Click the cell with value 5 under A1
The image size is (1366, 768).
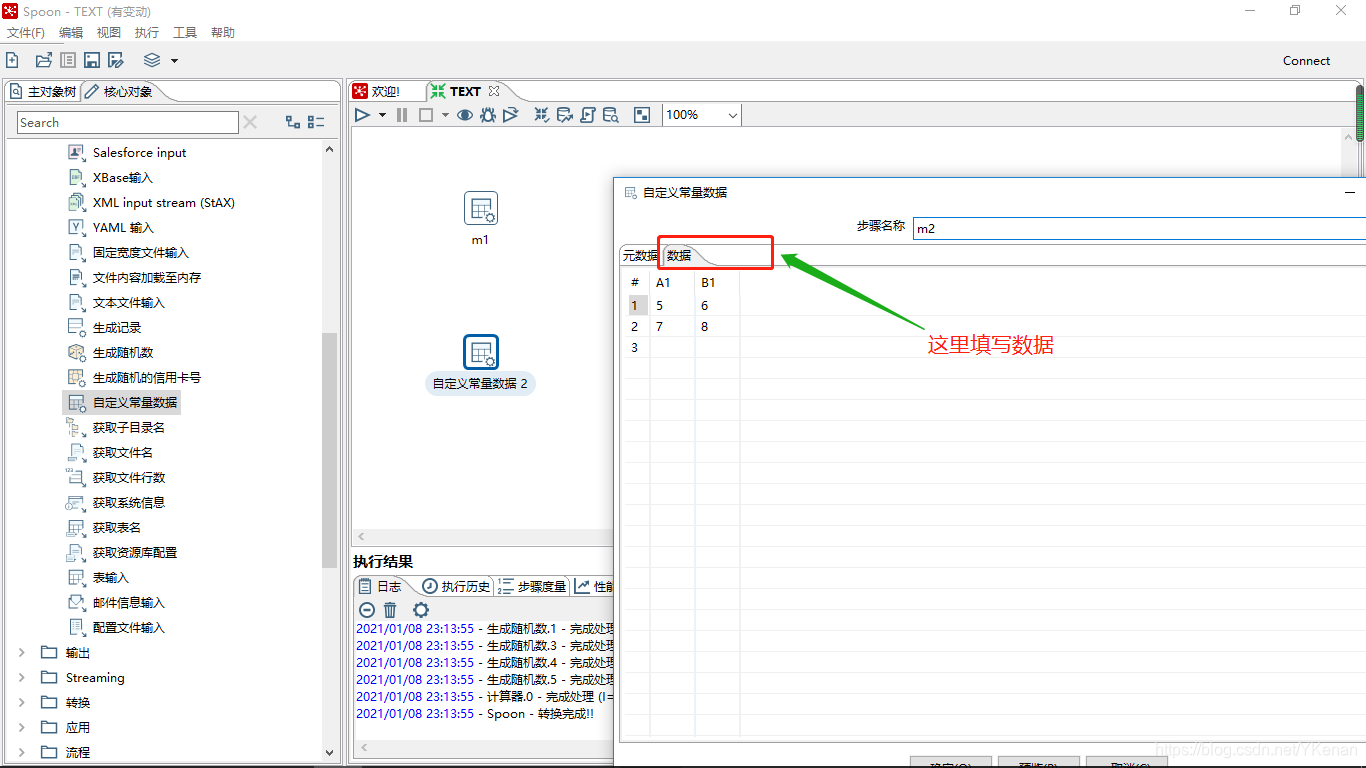[672, 306]
